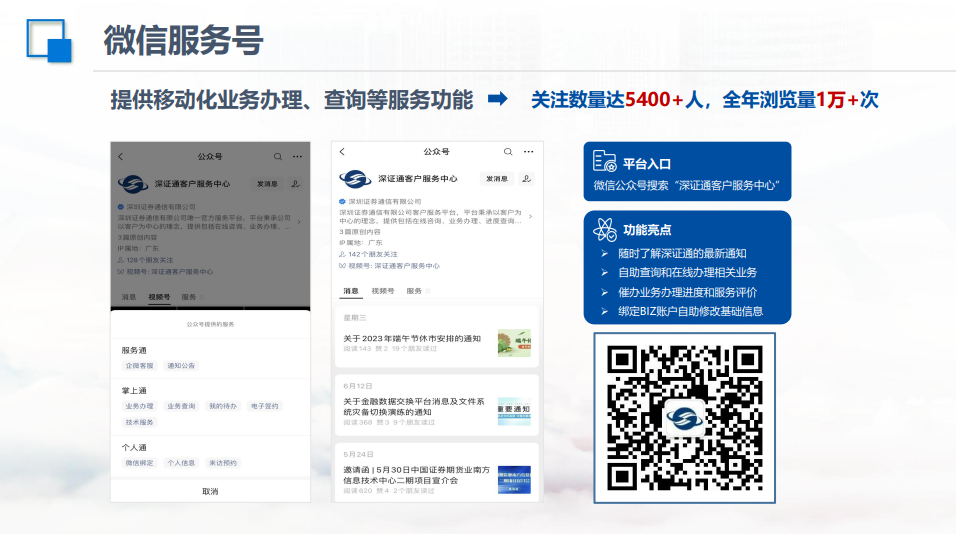Select 消息 tab in right phone screenshot
The width and height of the screenshot is (956, 534).
tap(351, 291)
